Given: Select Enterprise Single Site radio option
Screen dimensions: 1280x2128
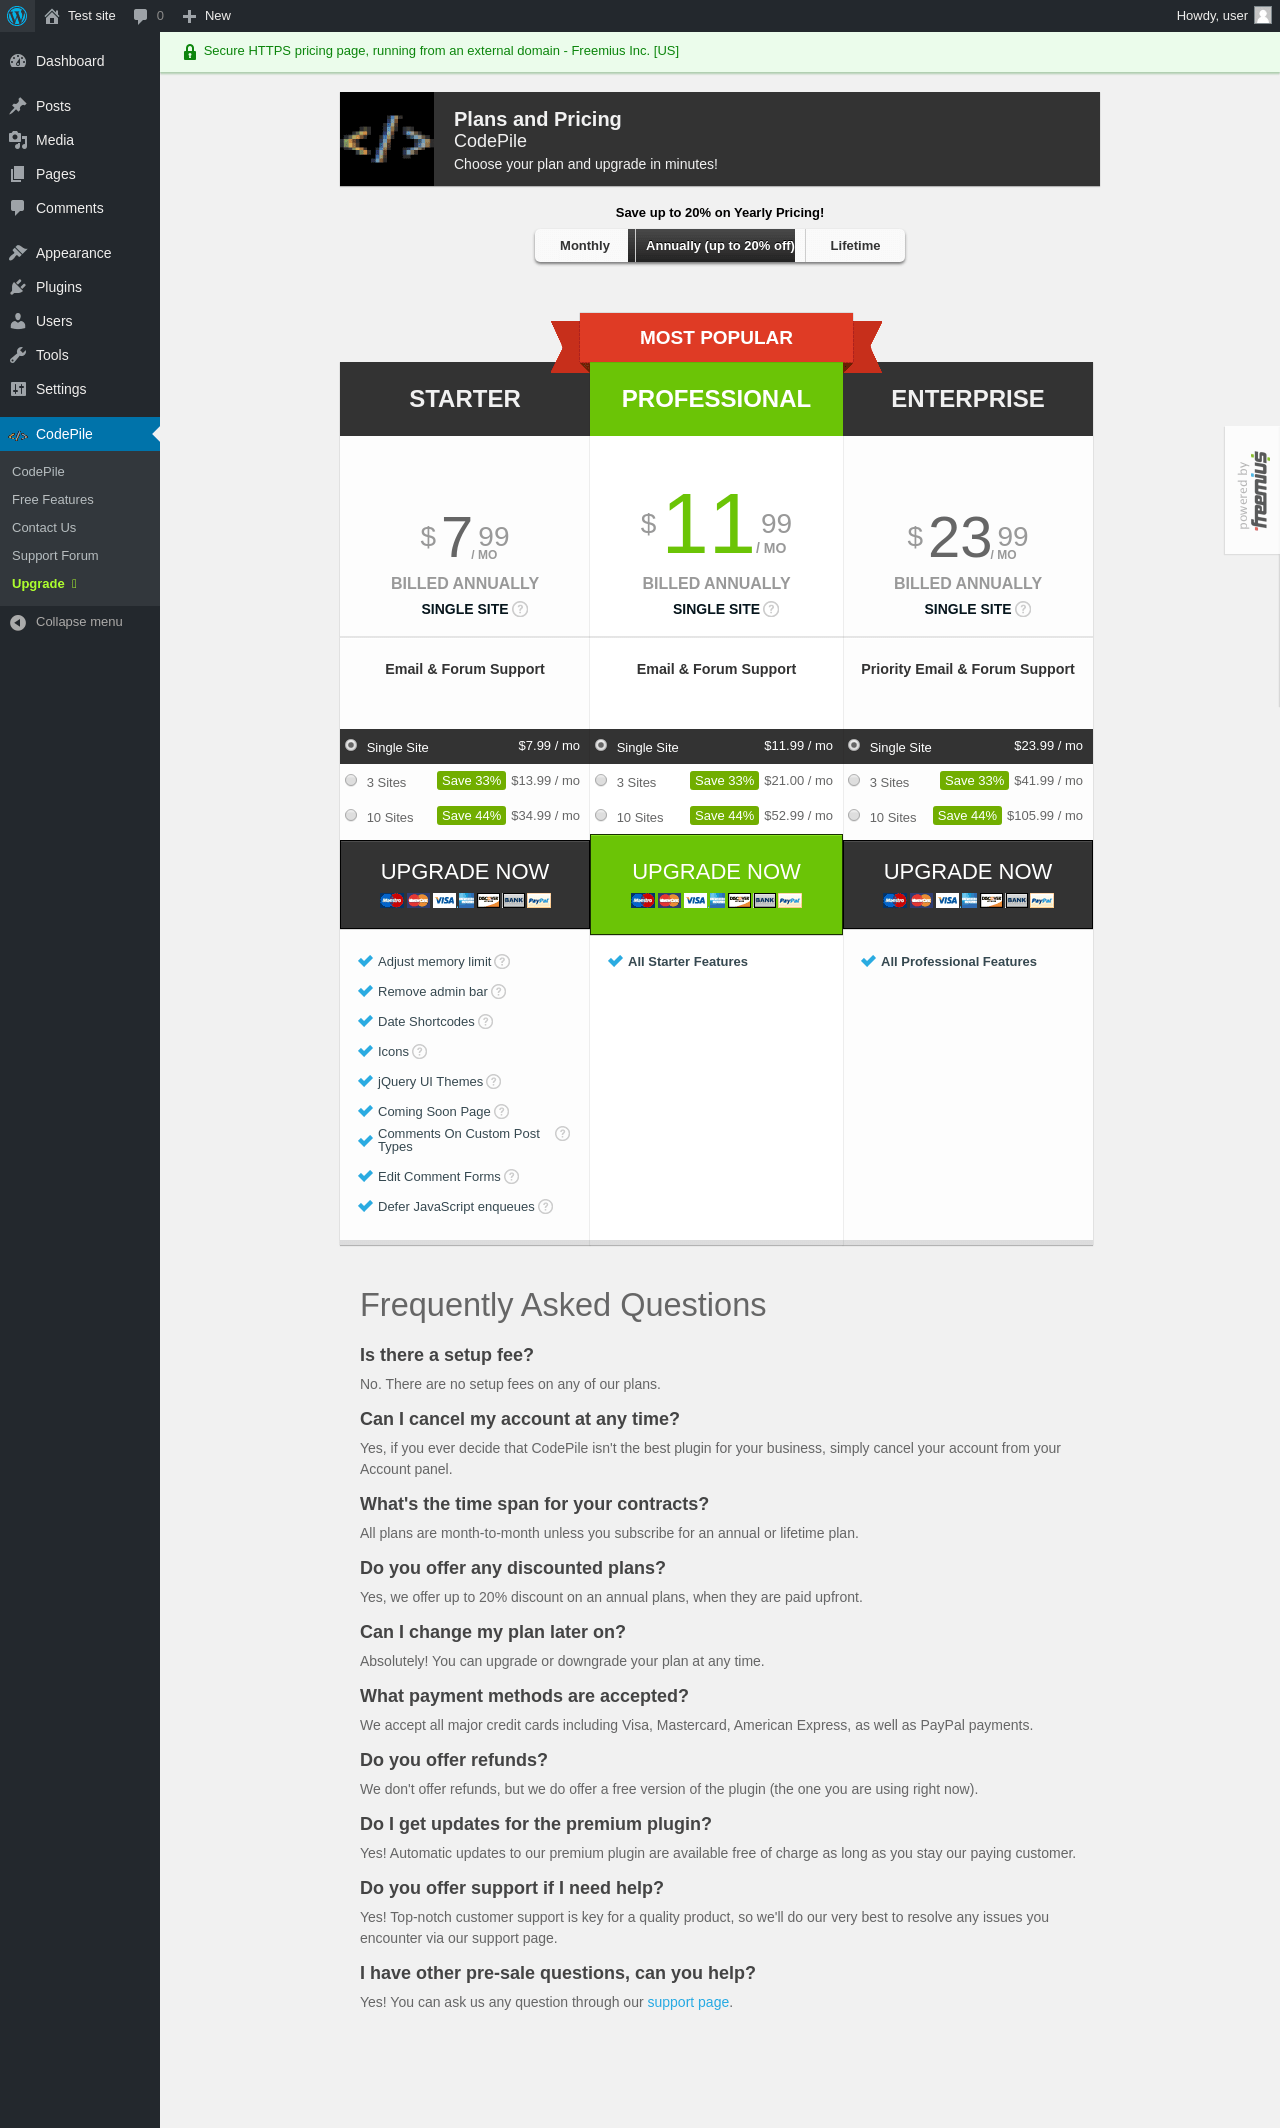Looking at the screenshot, I should point(854,745).
